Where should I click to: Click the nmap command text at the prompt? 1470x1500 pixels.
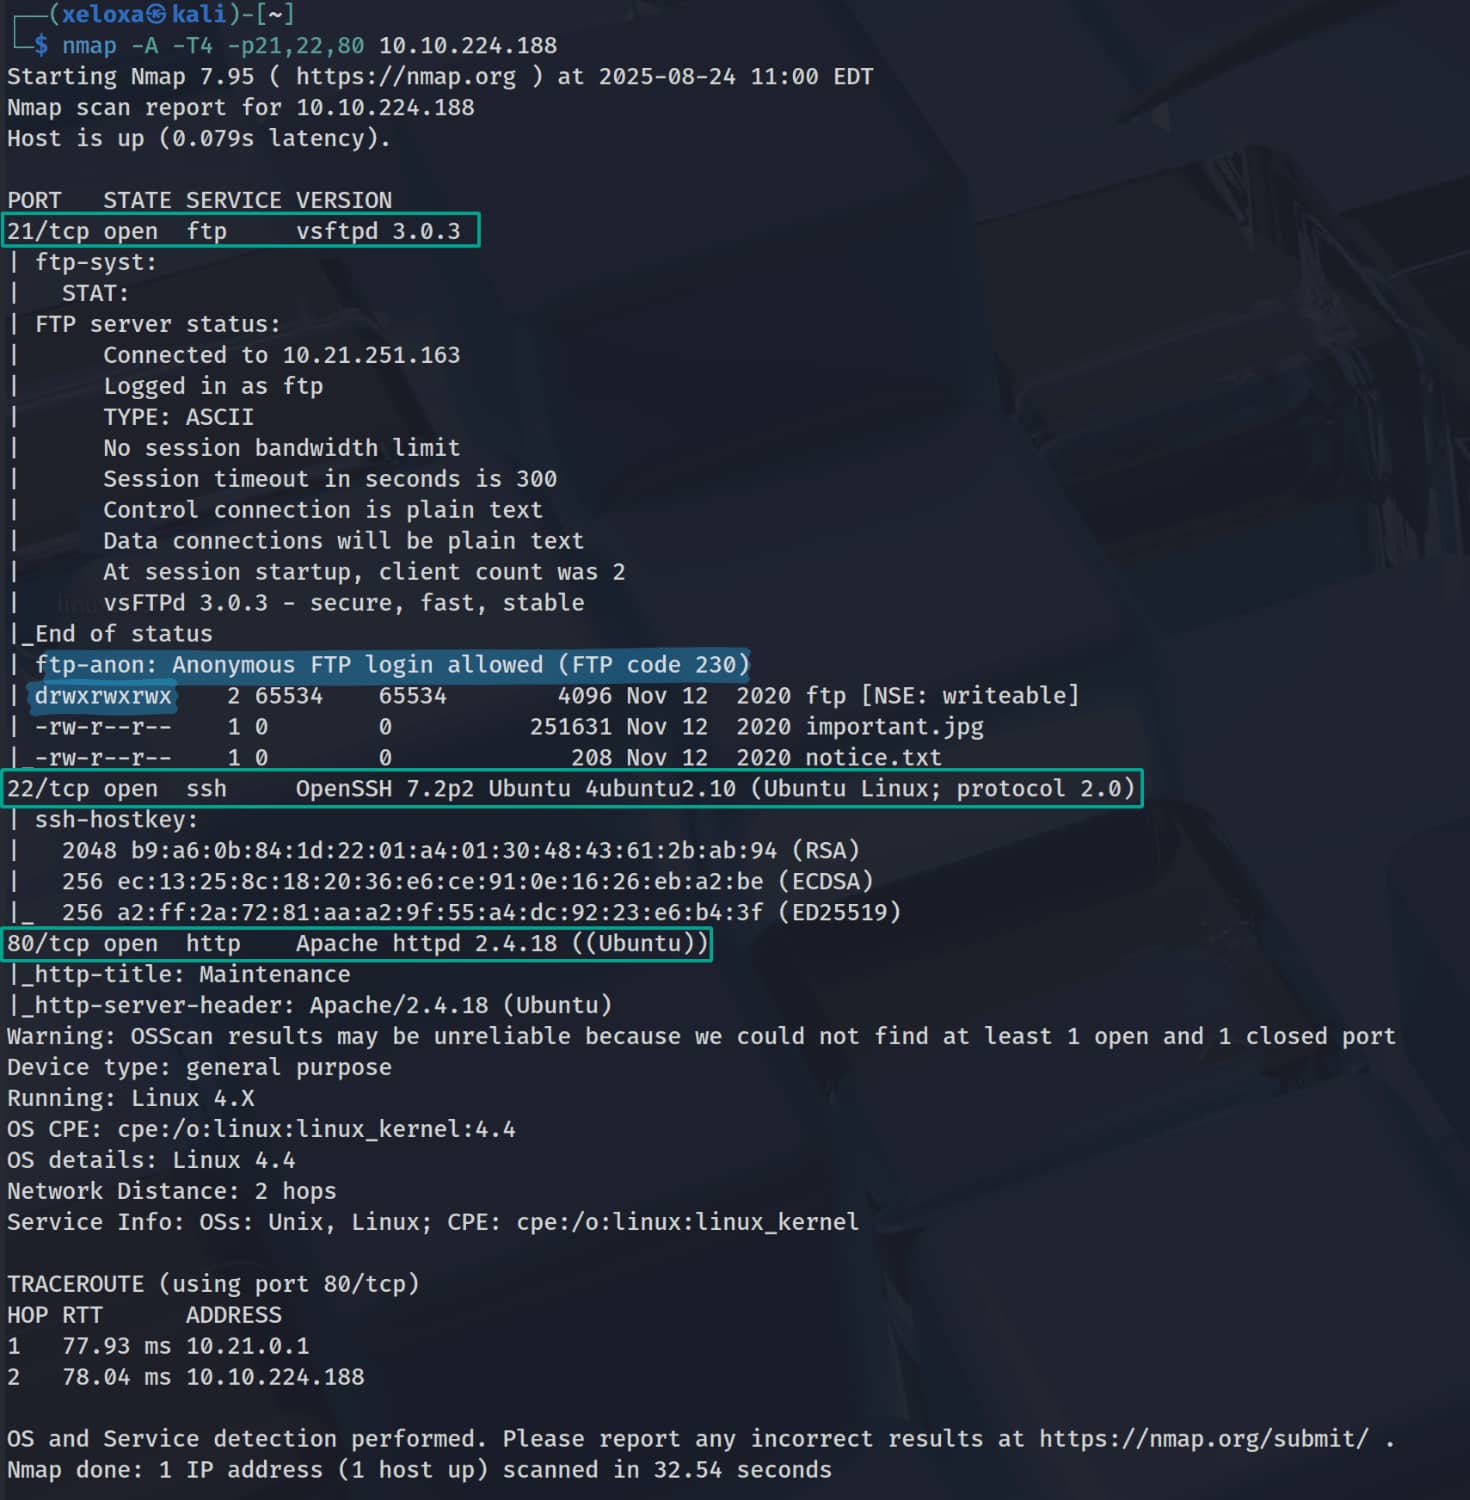pos(89,46)
